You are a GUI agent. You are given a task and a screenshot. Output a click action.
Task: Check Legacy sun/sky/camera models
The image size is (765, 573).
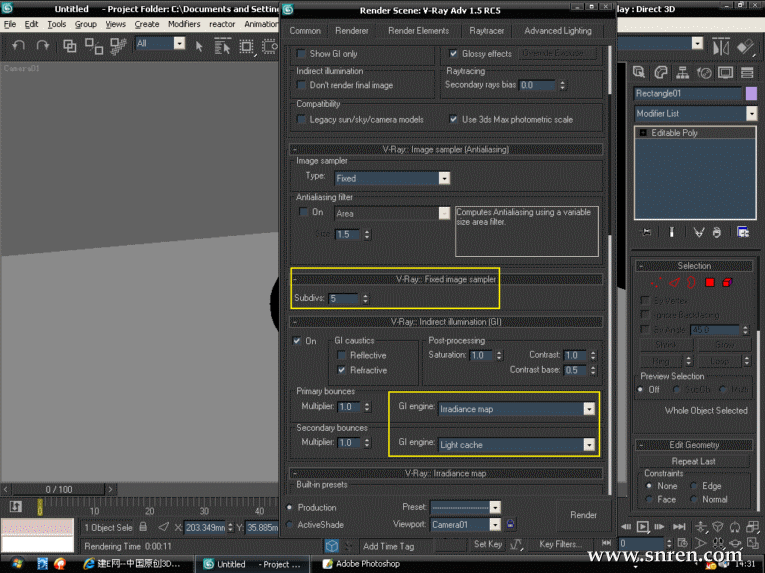tap(302, 119)
